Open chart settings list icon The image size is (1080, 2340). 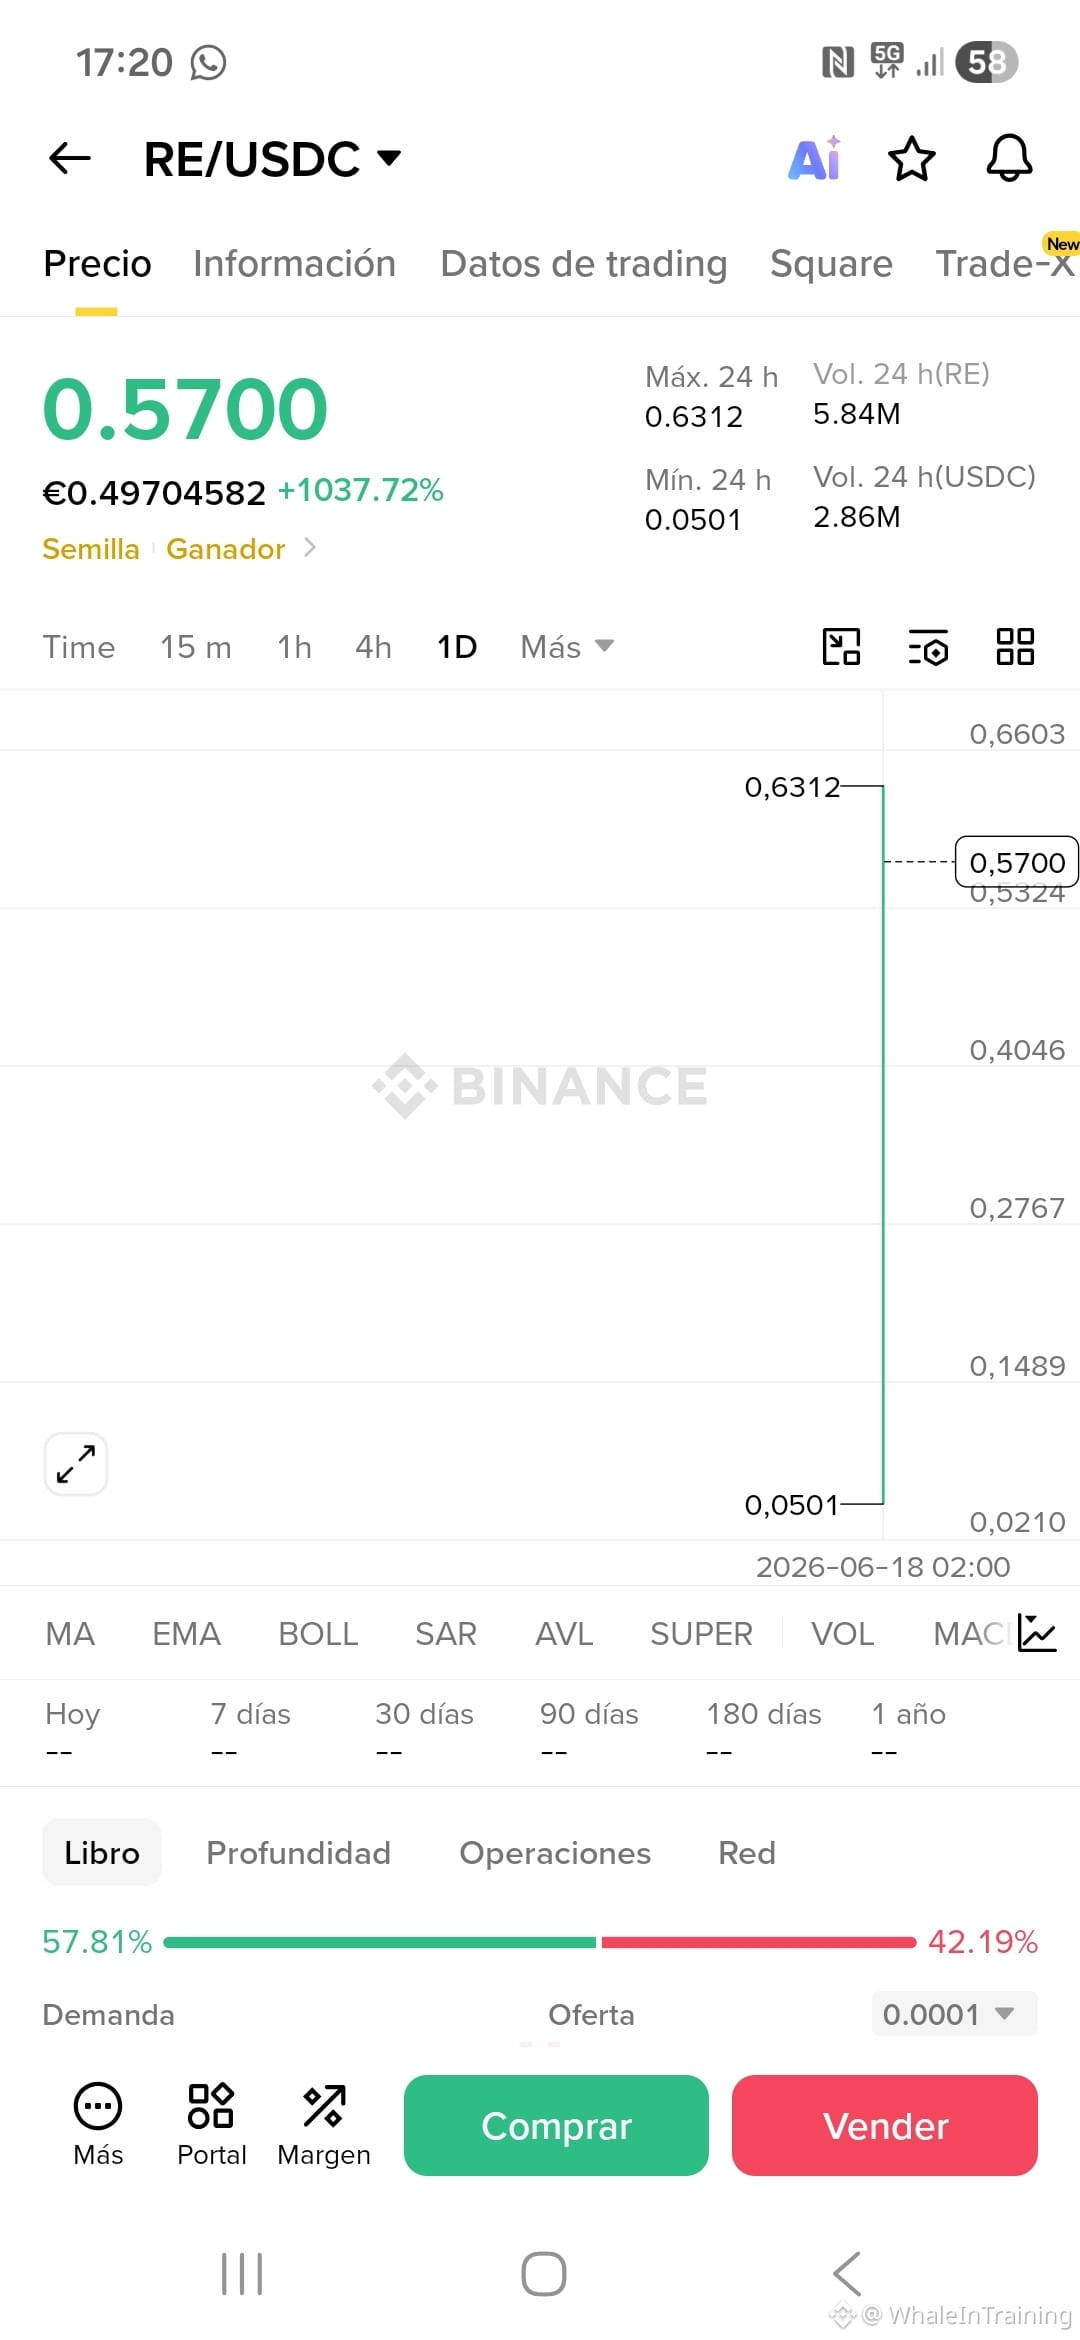point(928,647)
